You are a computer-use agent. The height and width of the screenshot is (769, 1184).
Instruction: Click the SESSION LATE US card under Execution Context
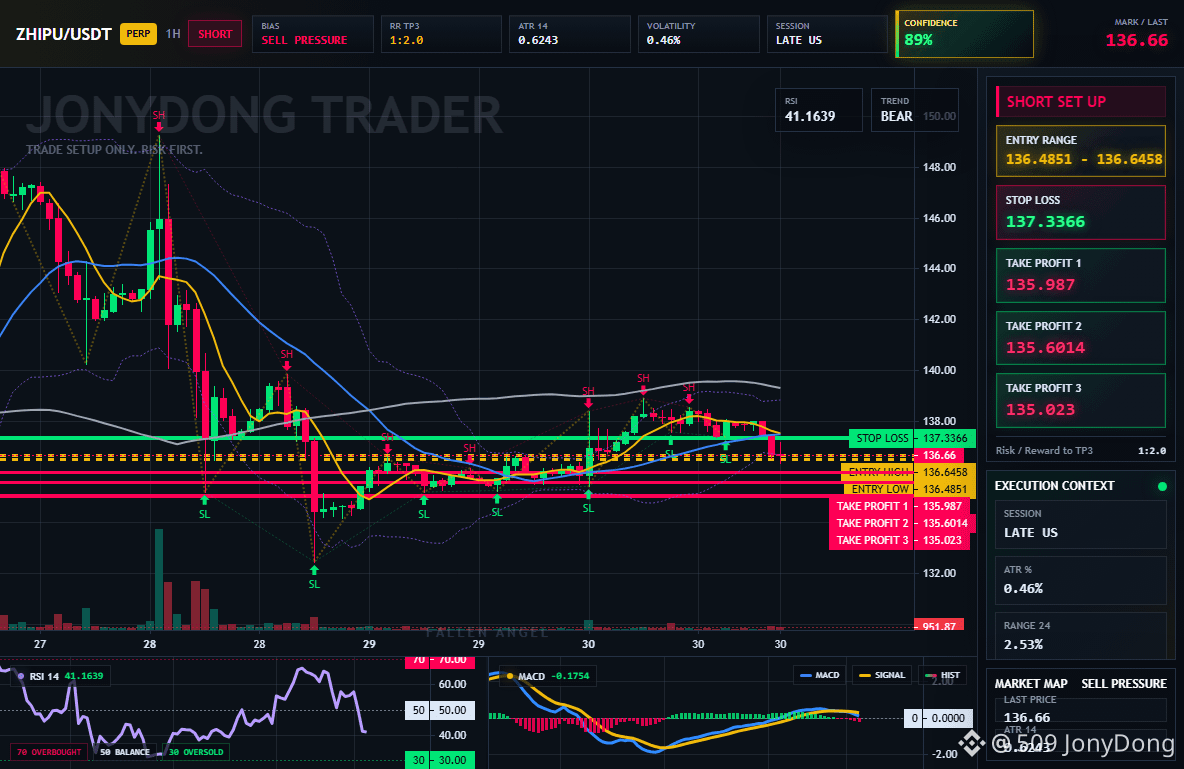click(1081, 523)
